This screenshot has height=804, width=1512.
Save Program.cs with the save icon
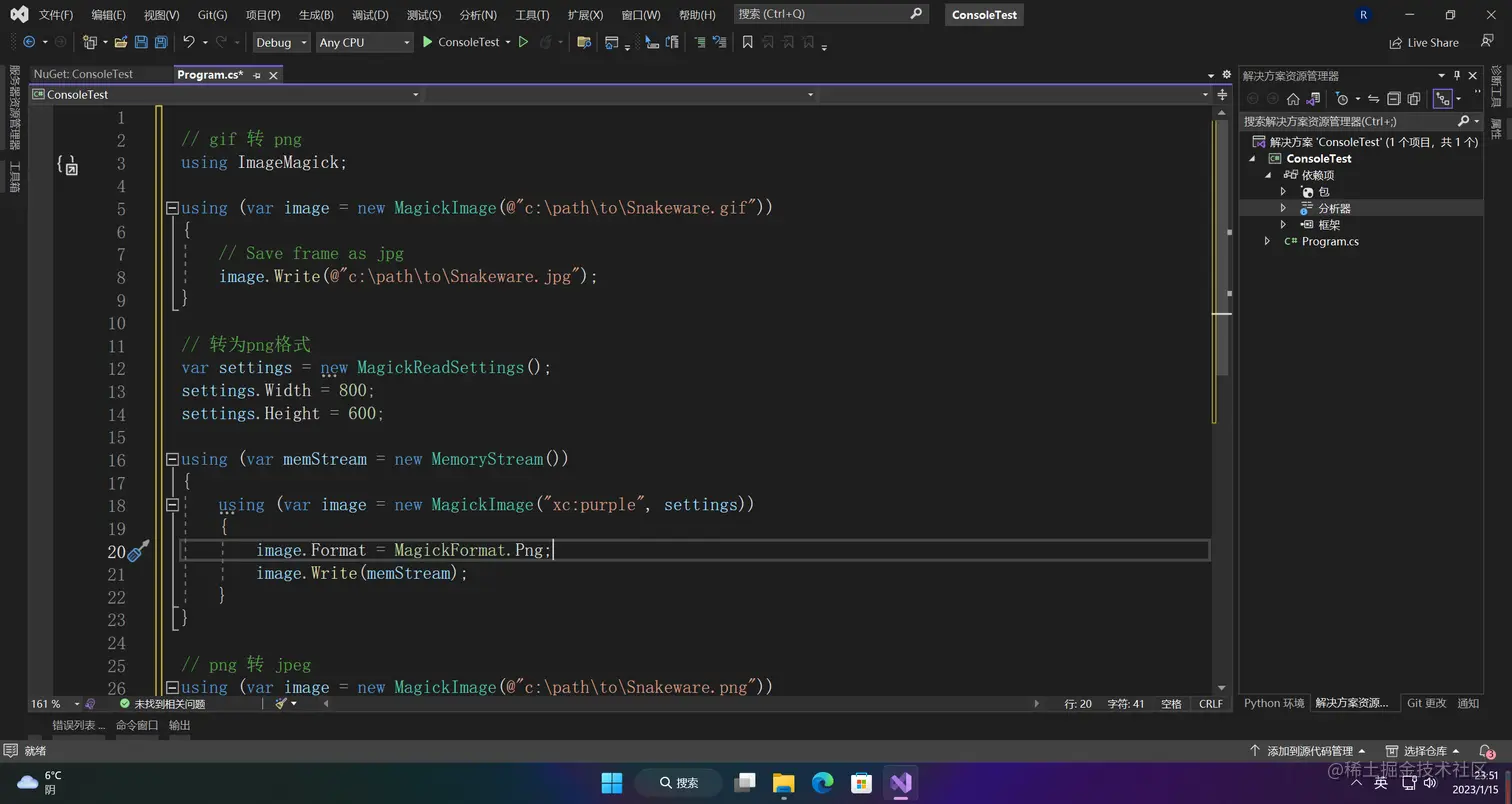pos(141,42)
